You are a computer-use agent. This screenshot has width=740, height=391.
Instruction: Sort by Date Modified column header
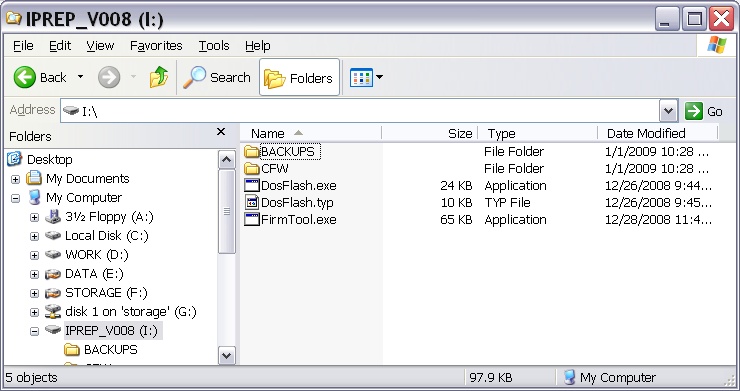(657, 134)
